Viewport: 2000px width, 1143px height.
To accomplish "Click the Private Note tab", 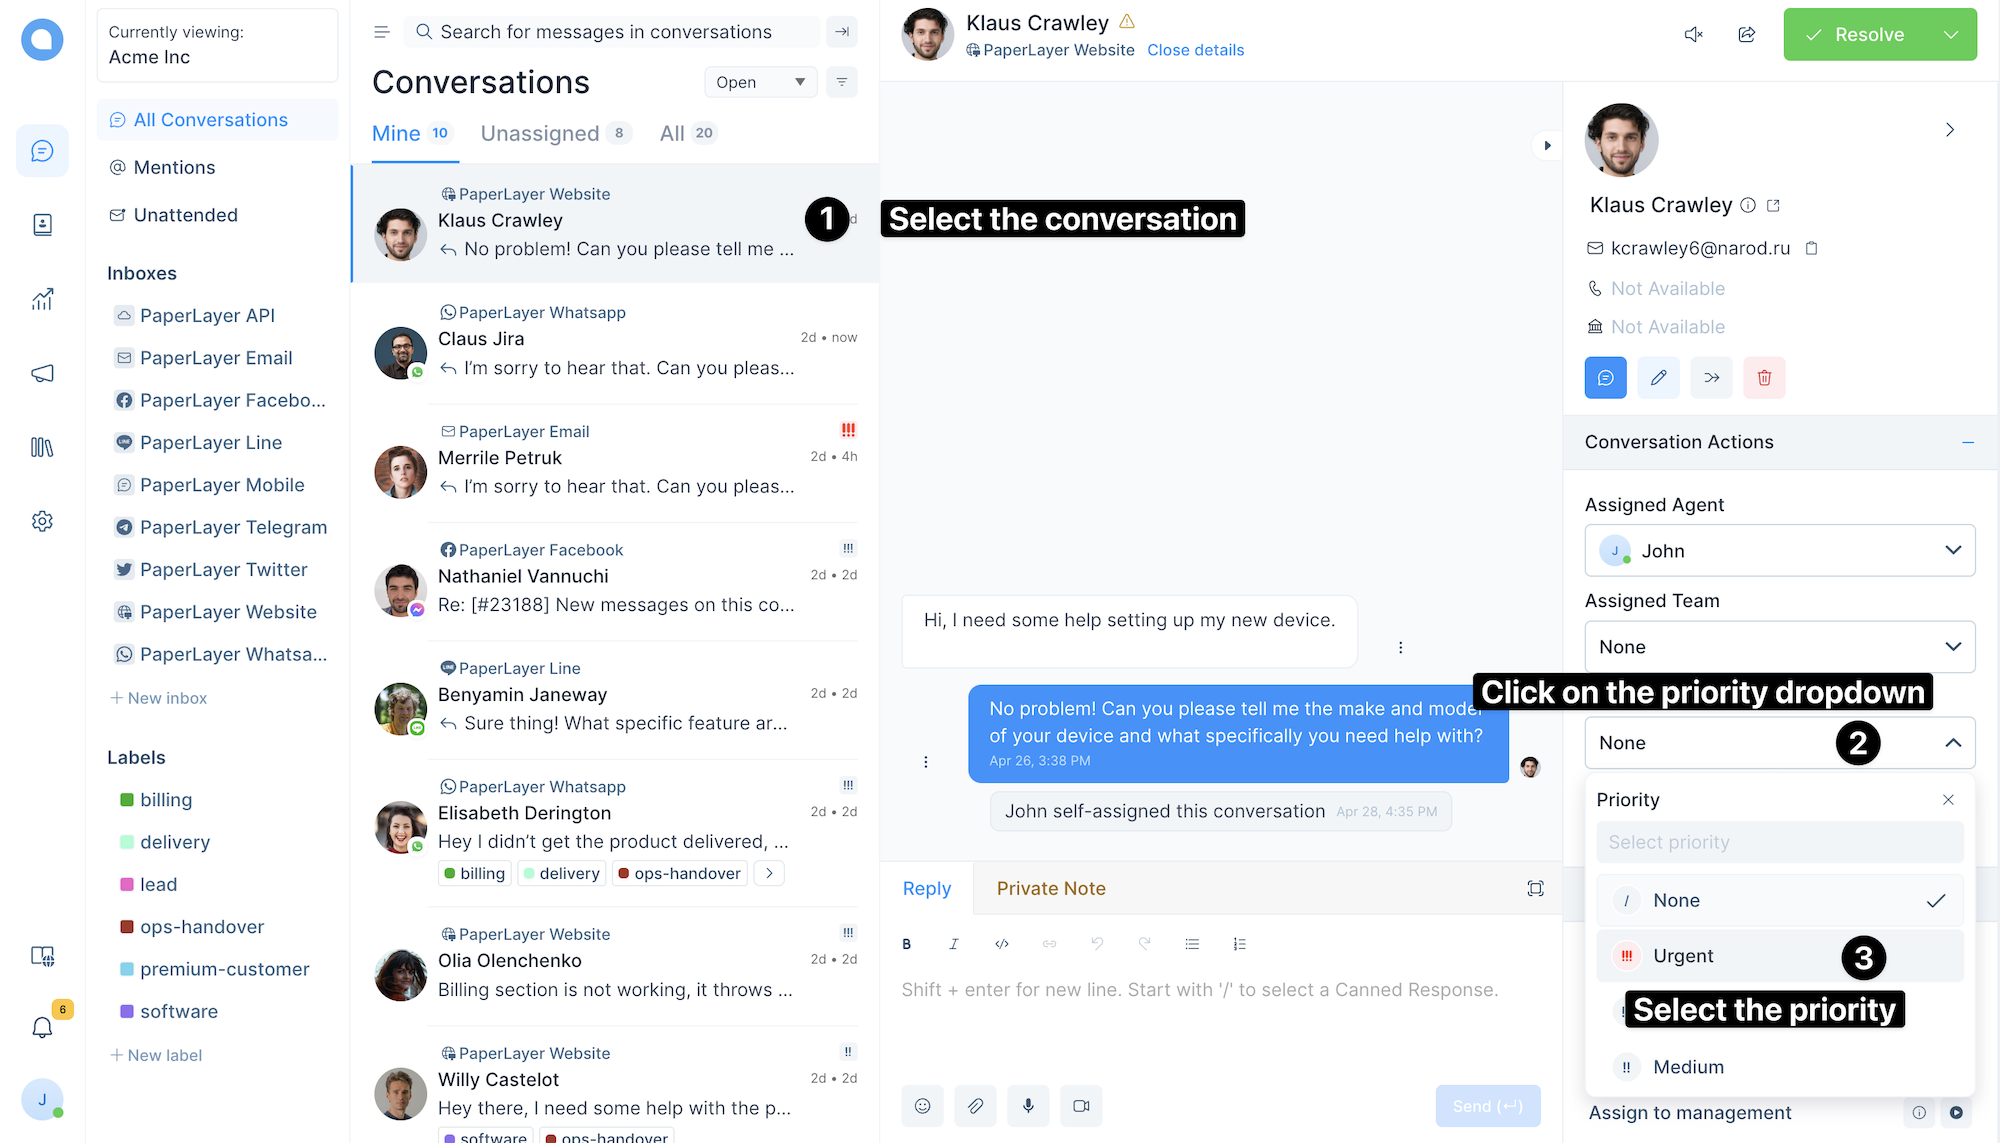I will click(1052, 886).
